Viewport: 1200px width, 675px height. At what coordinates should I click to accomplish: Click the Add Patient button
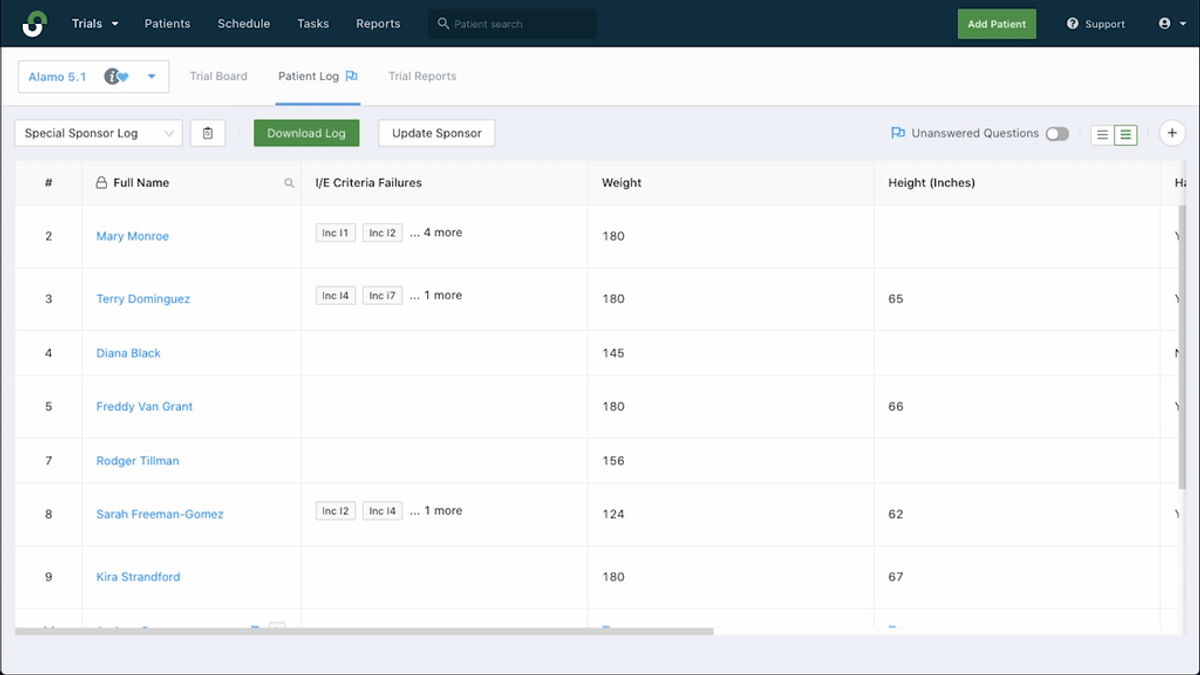pos(997,24)
